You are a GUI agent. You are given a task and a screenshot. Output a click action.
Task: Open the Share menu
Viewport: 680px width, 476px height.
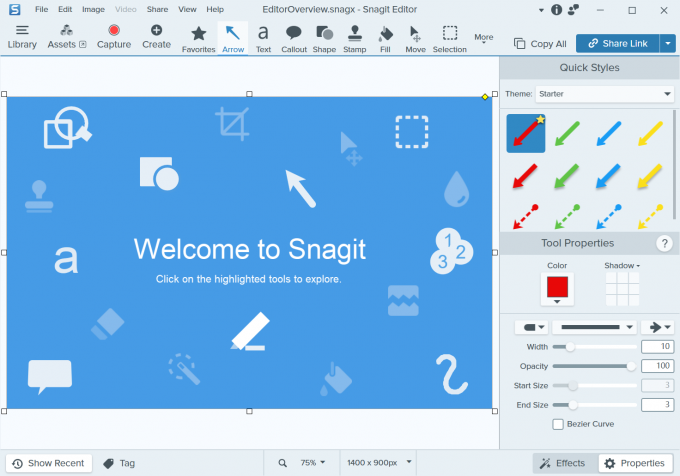(x=157, y=9)
